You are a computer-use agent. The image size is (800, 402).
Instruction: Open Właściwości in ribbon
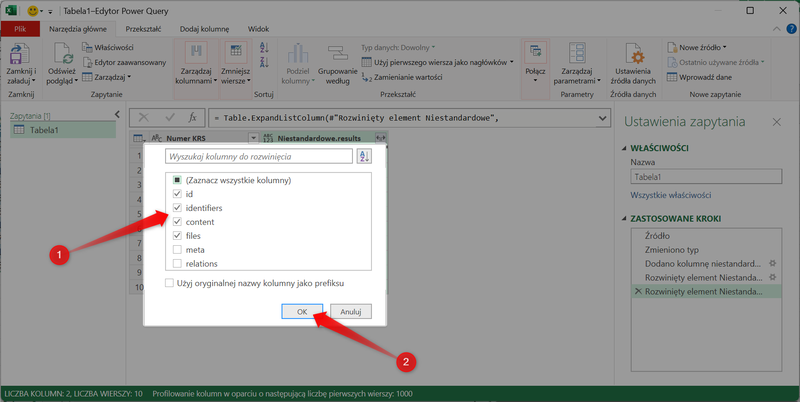click(108, 47)
